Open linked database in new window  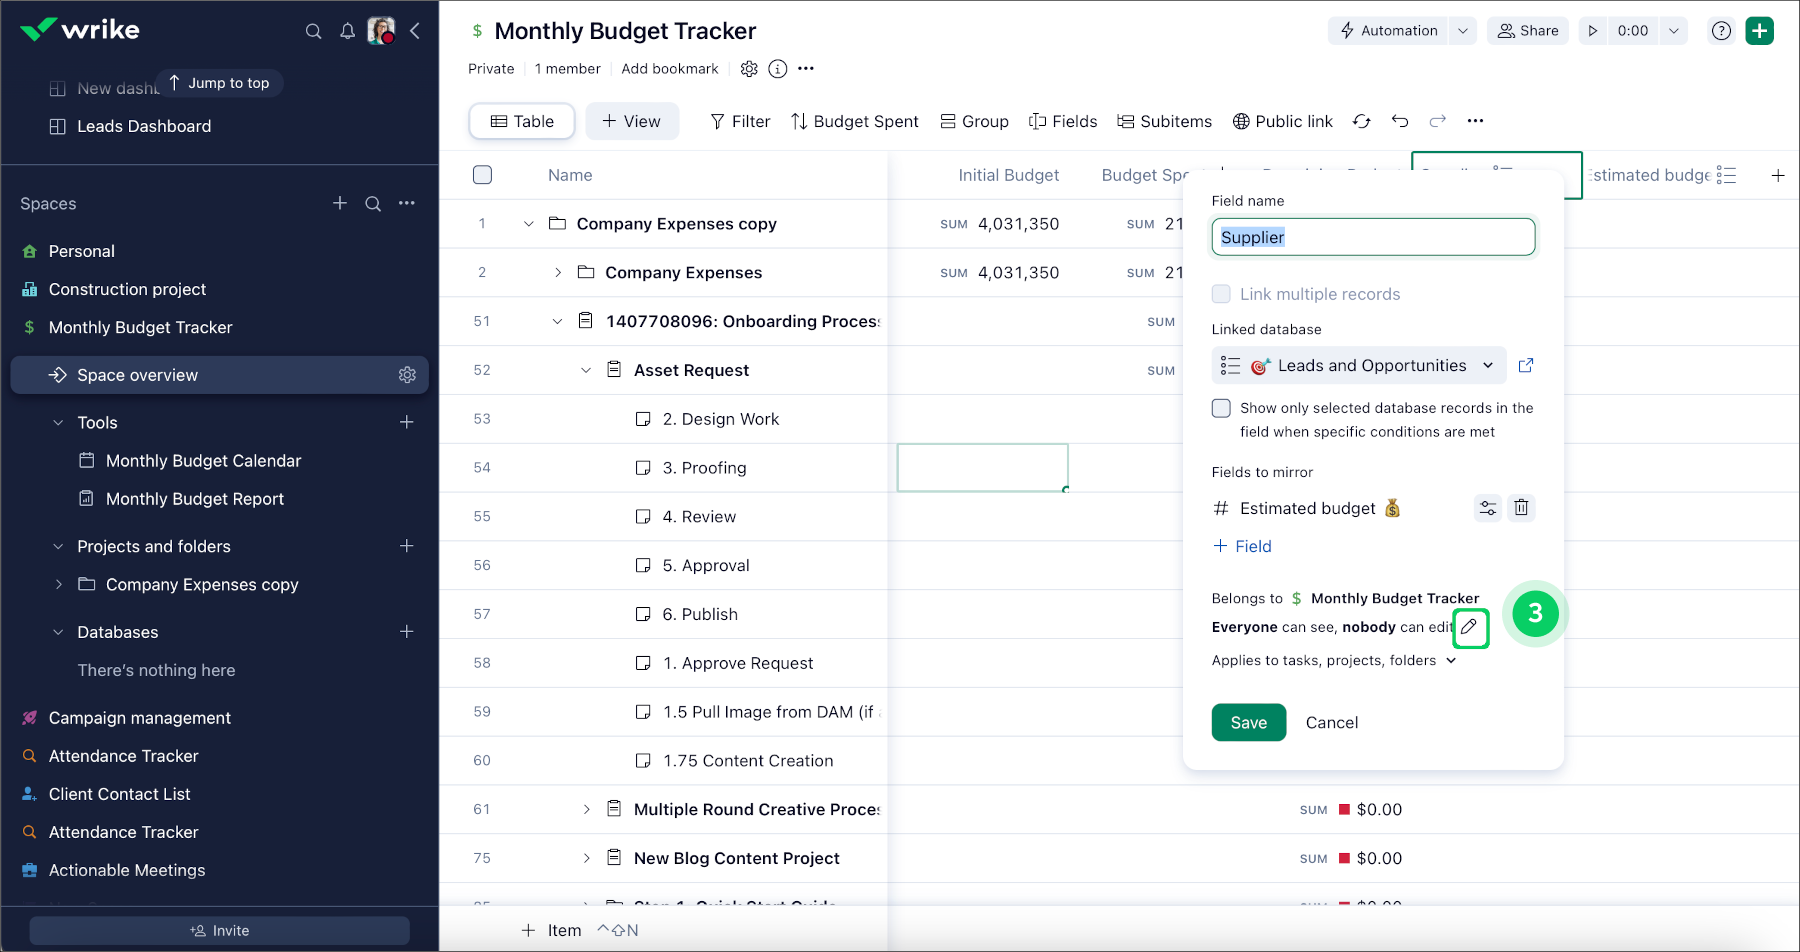pos(1525,366)
